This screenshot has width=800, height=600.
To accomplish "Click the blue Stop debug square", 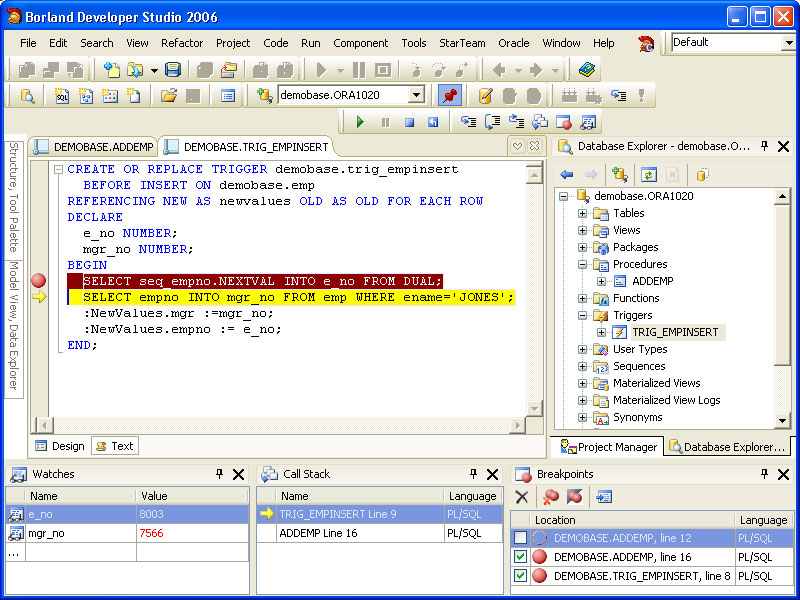I will click(x=409, y=122).
